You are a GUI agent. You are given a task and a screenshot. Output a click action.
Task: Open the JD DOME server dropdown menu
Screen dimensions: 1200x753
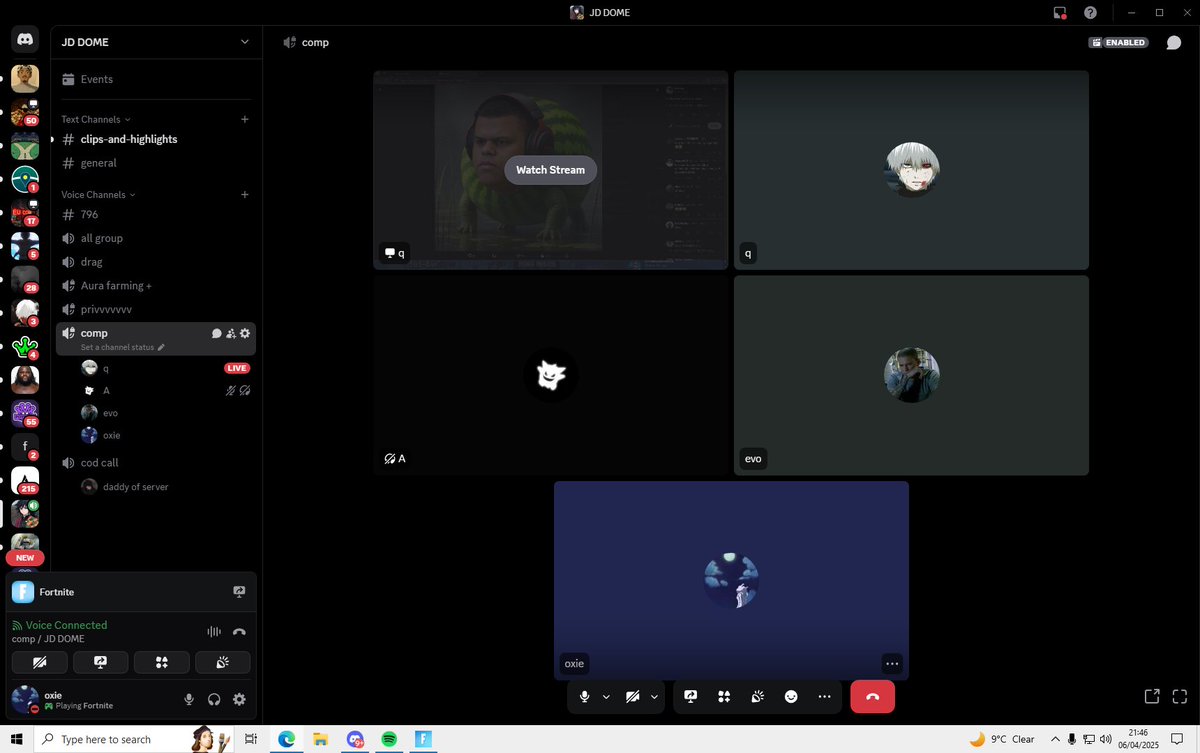[x=155, y=42]
